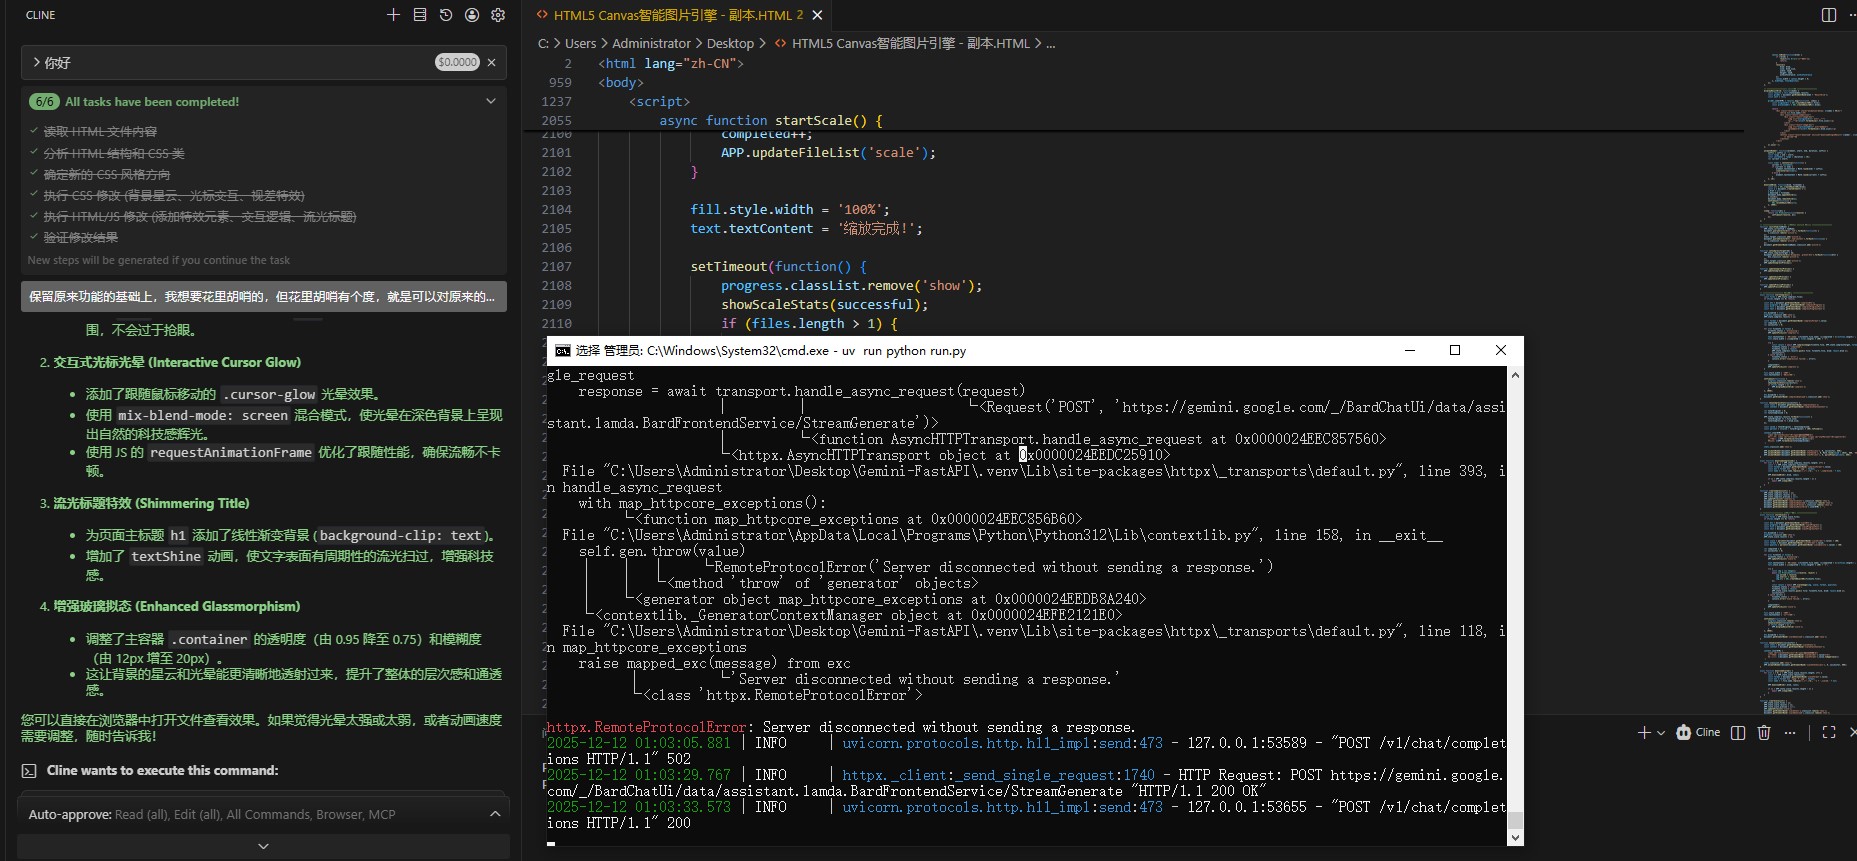The image size is (1857, 861).
Task: Open new terminal profile dropdown arrow
Action: tap(1661, 733)
